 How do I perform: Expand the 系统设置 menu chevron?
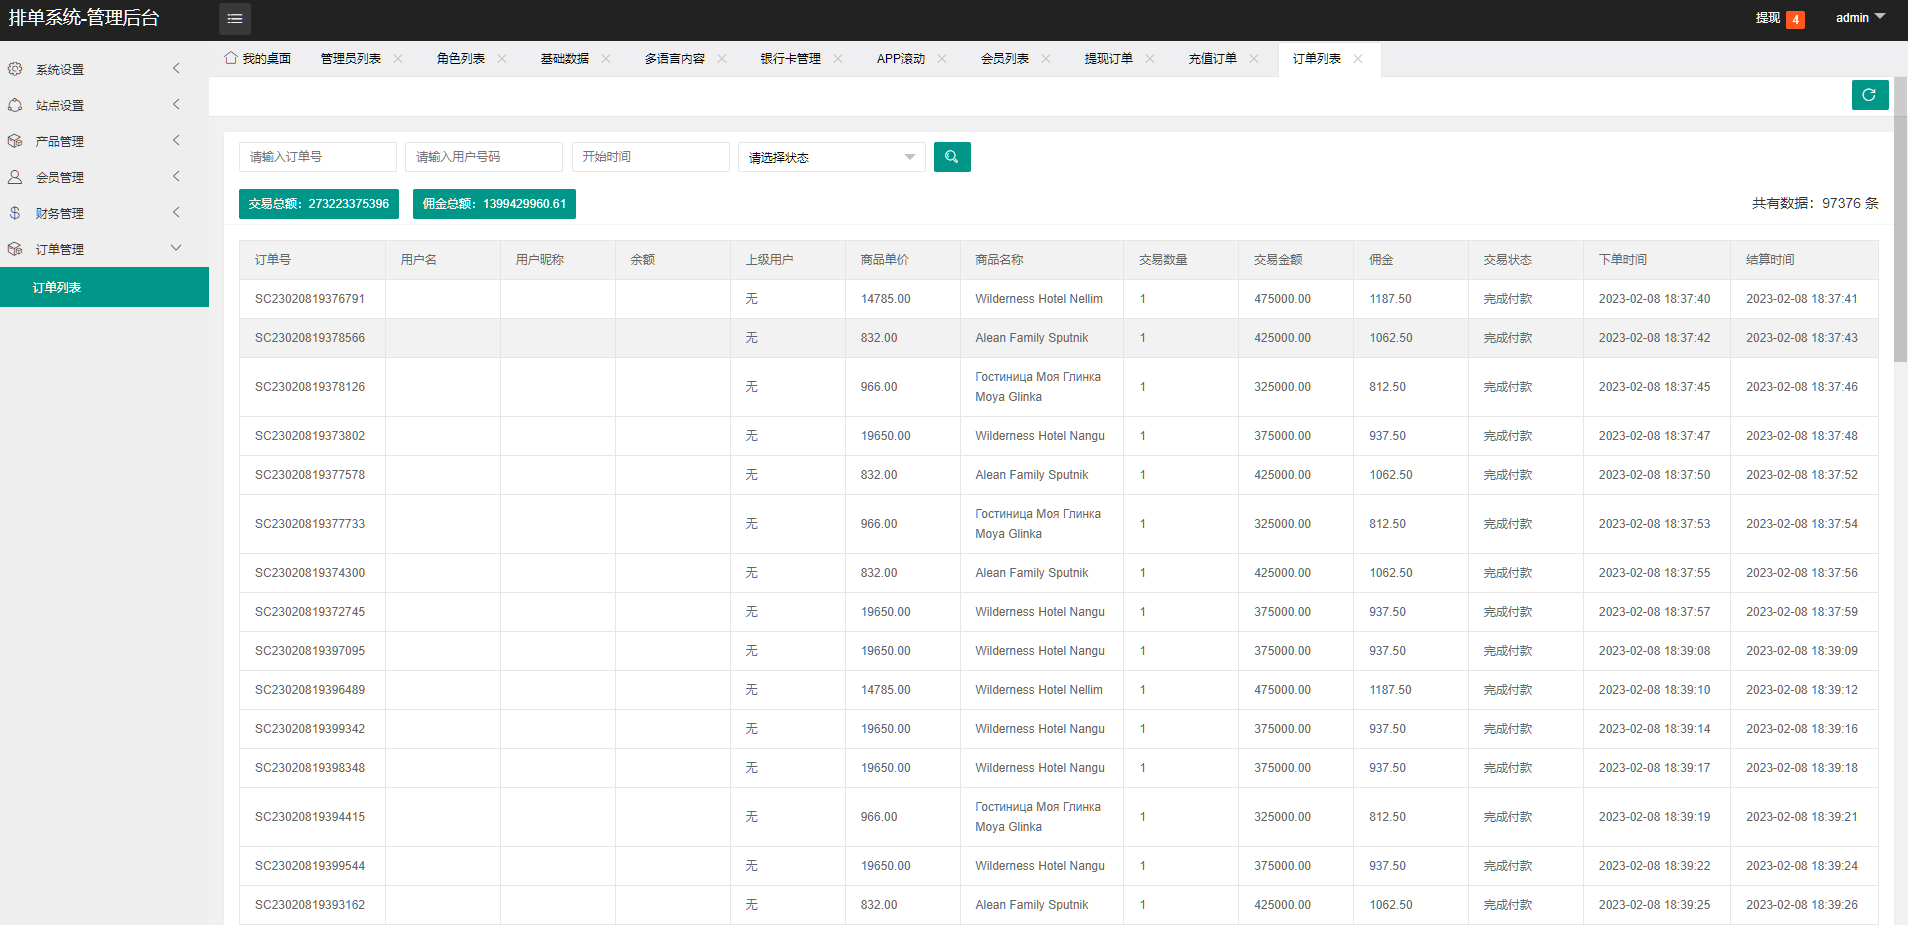176,68
